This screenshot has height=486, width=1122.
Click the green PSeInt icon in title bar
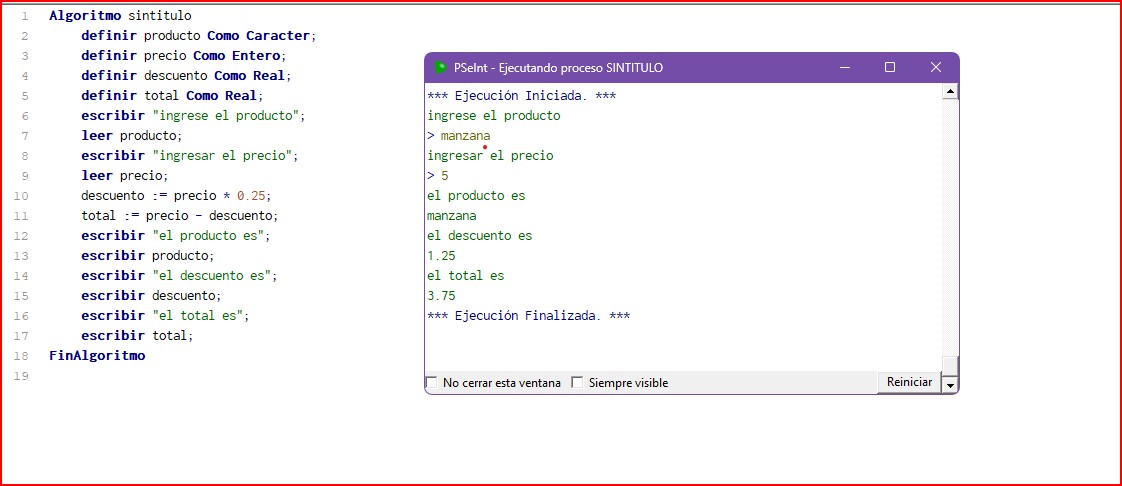click(440, 68)
